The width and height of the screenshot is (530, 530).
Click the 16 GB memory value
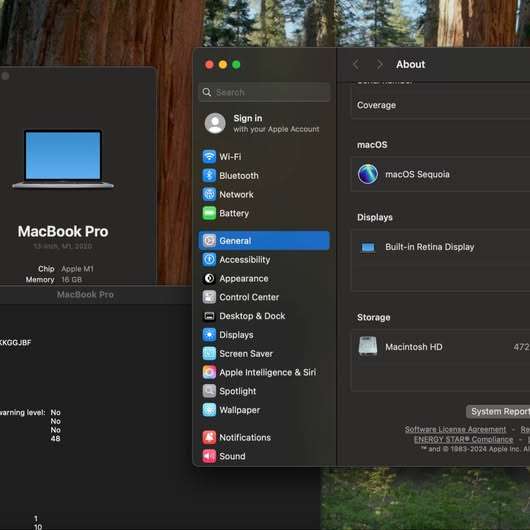tap(72, 280)
